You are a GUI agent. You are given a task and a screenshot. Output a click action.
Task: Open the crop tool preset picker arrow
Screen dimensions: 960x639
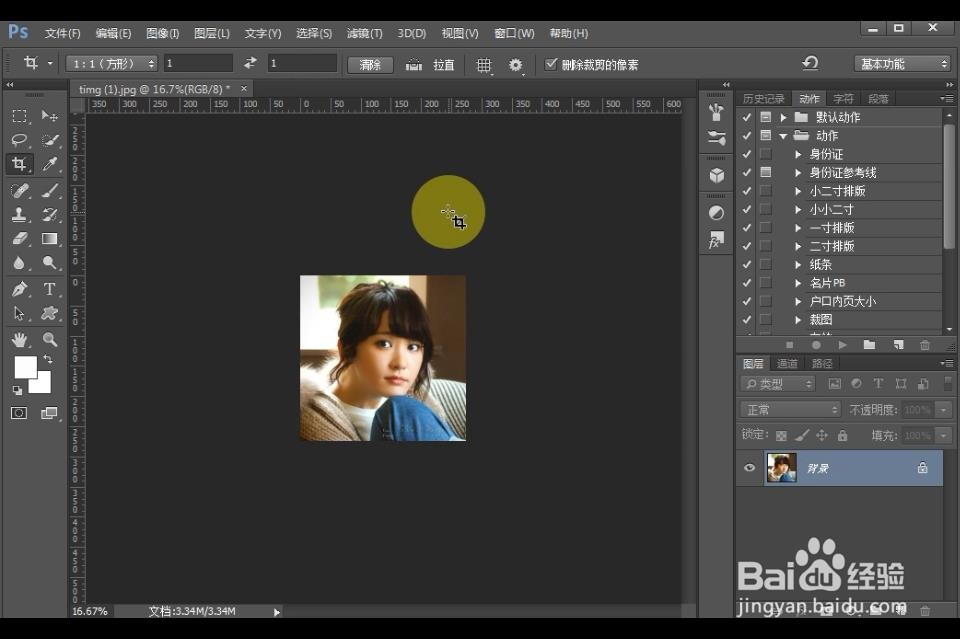point(50,63)
